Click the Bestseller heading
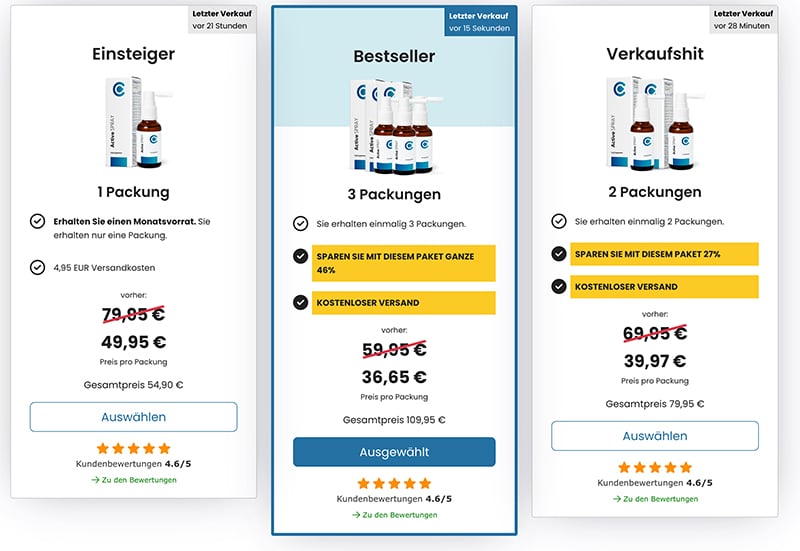Image resolution: width=800 pixels, height=551 pixels. click(x=394, y=56)
